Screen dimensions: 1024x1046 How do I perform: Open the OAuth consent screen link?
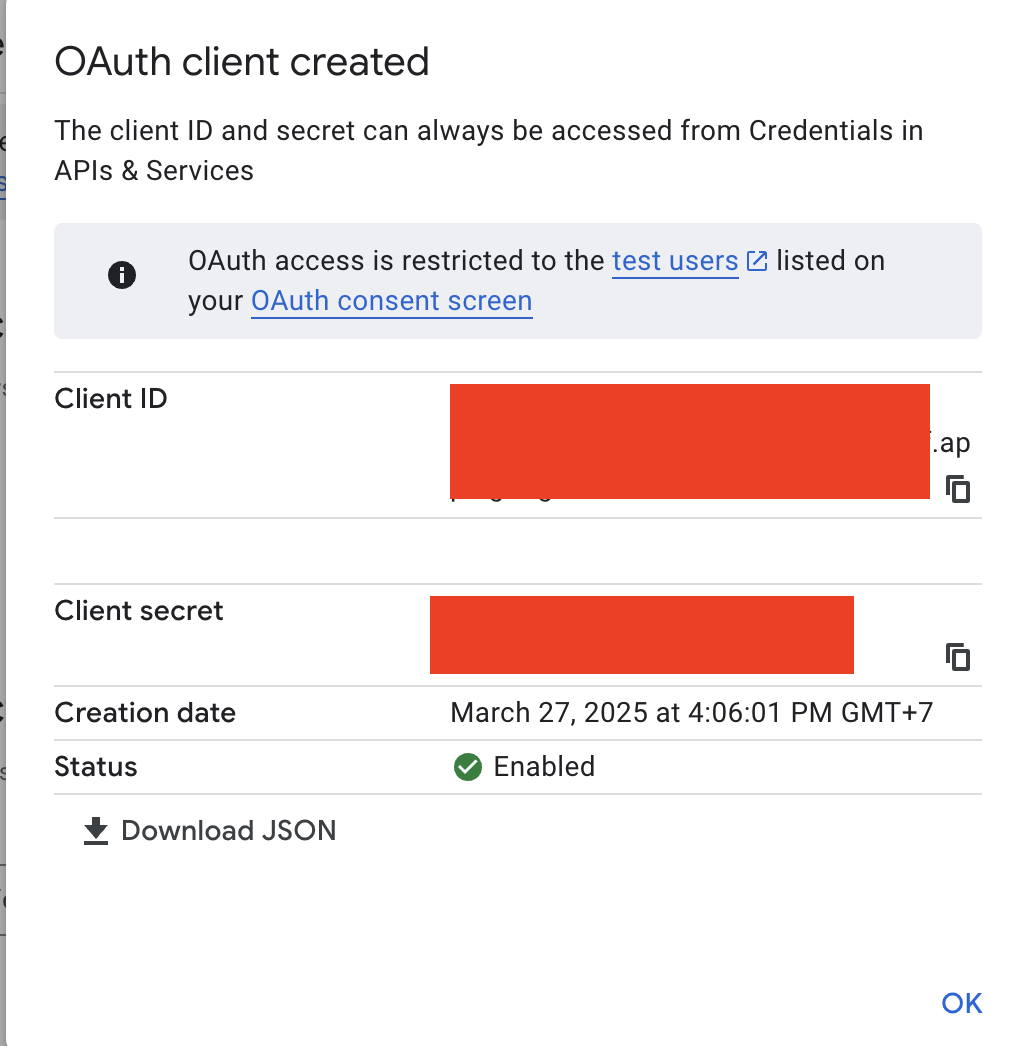tap(392, 301)
